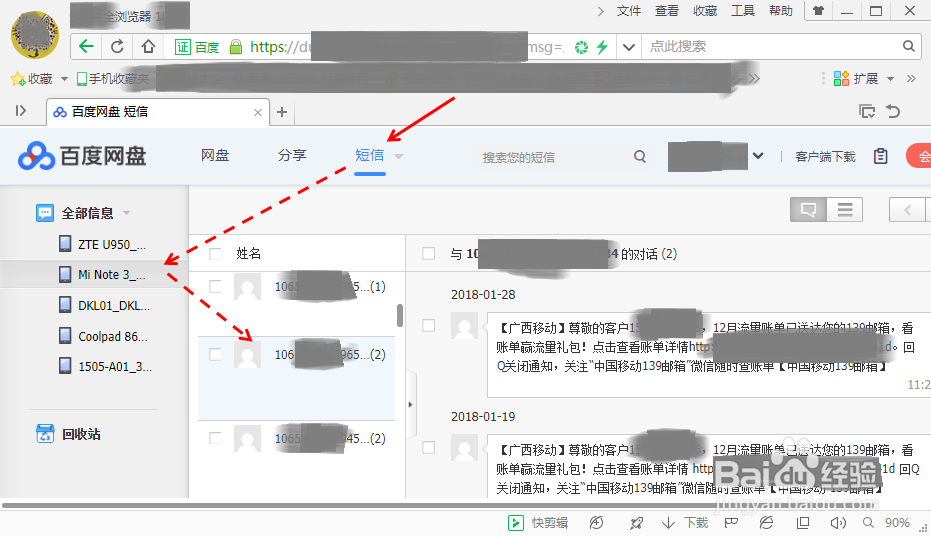Check the conversation header select-all checkbox
This screenshot has height=536, width=931.
(428, 253)
